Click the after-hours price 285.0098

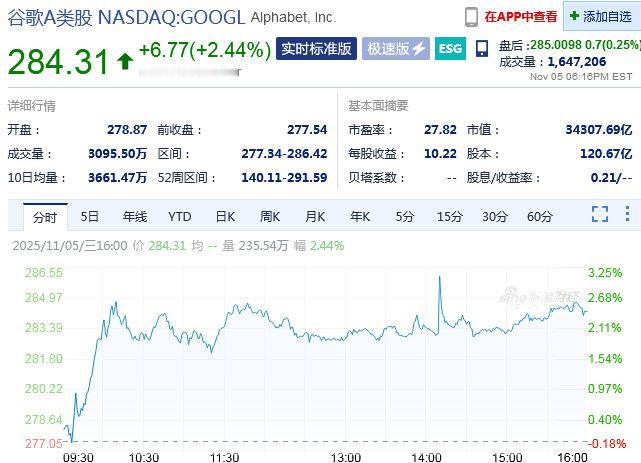pos(556,44)
